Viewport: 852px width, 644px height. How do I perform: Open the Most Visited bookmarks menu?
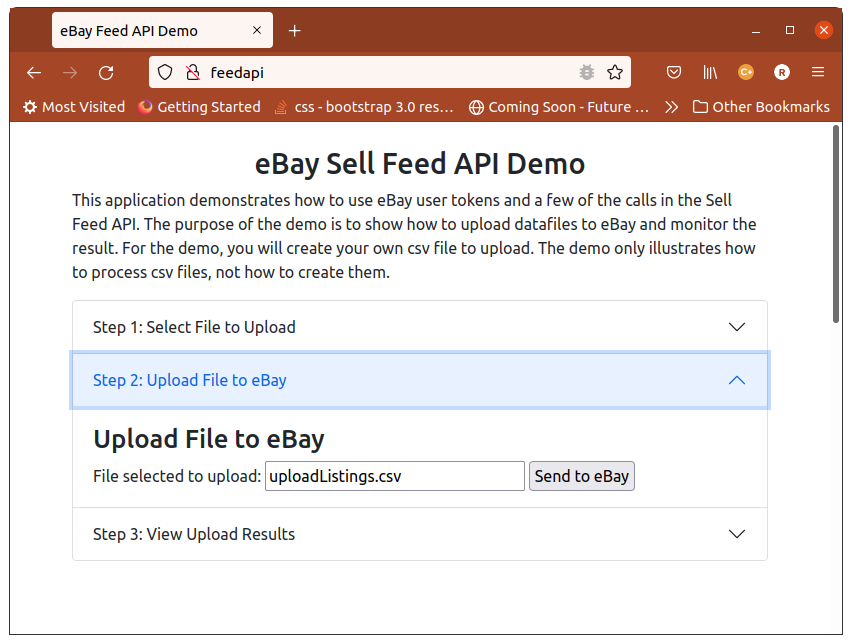(74, 107)
